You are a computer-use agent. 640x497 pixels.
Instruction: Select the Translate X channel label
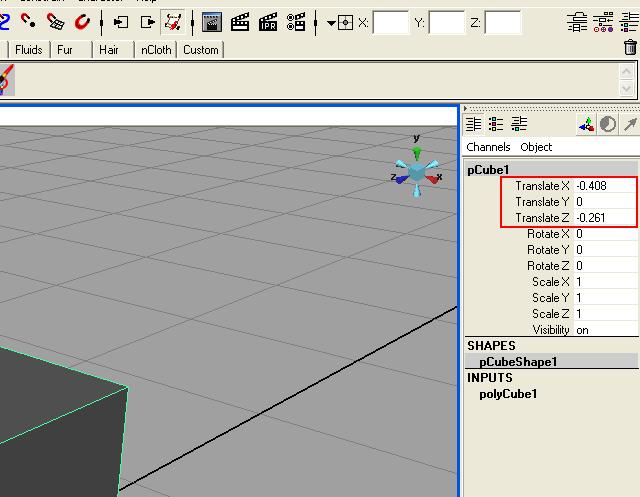pos(542,186)
